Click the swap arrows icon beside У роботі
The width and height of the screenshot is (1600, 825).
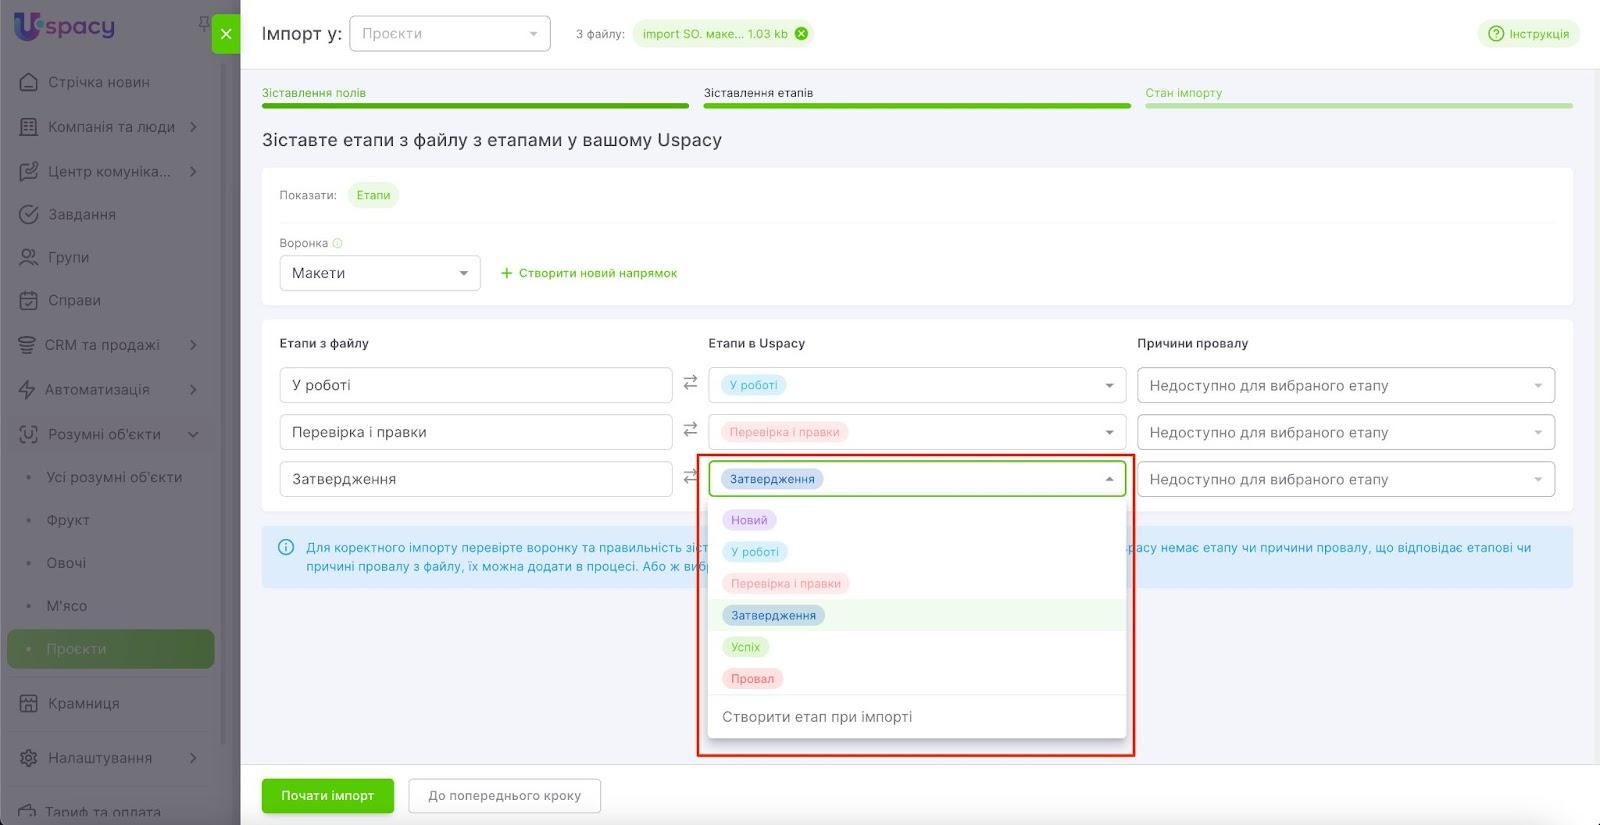coord(690,383)
